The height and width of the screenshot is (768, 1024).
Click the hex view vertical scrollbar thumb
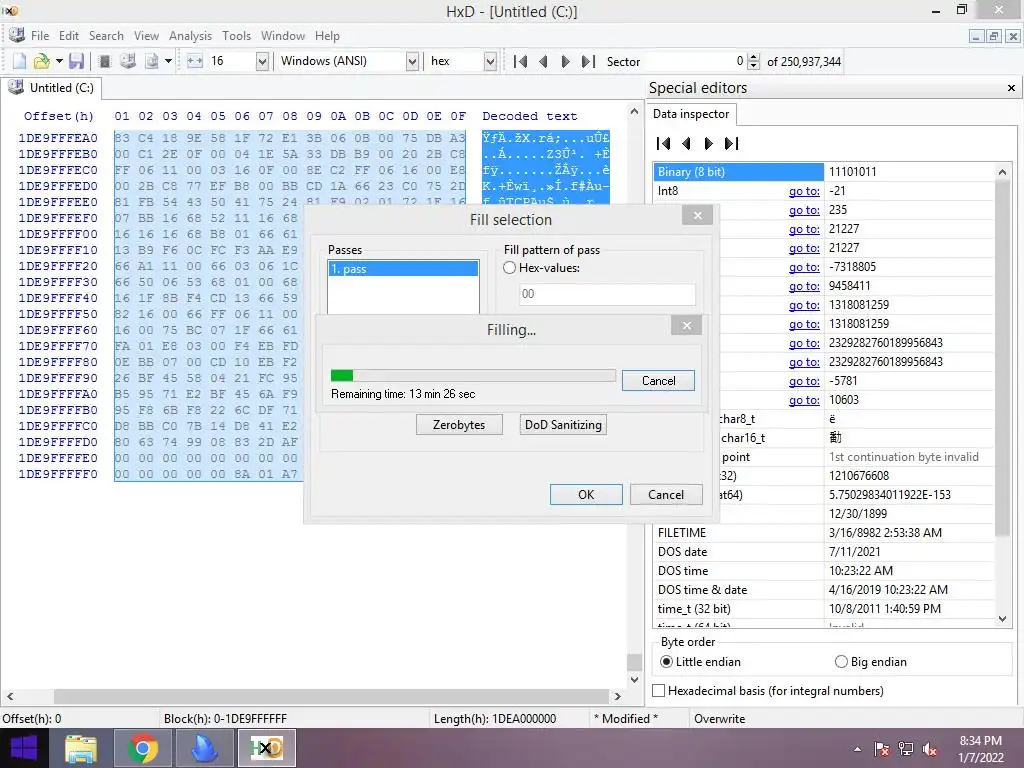[x=634, y=662]
